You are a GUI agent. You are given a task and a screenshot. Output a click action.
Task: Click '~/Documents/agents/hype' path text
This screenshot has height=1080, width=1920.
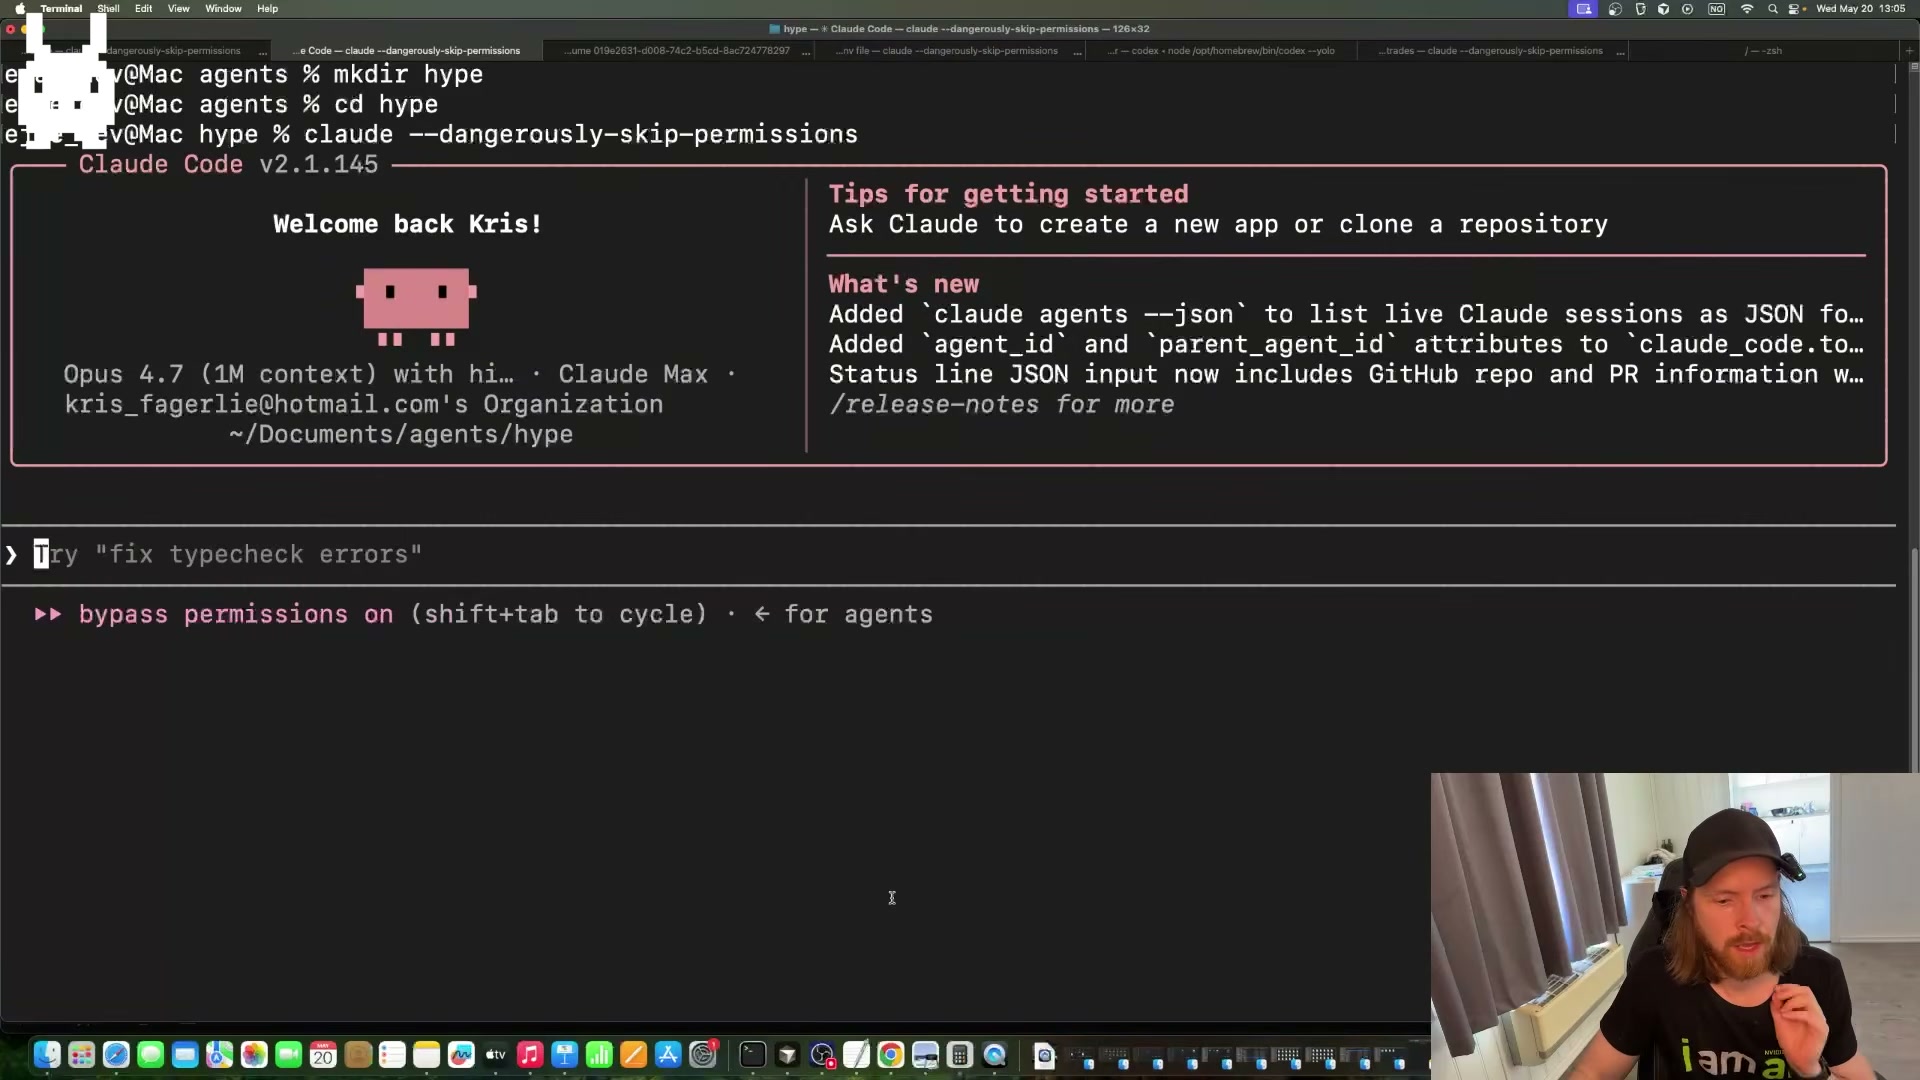click(x=401, y=434)
